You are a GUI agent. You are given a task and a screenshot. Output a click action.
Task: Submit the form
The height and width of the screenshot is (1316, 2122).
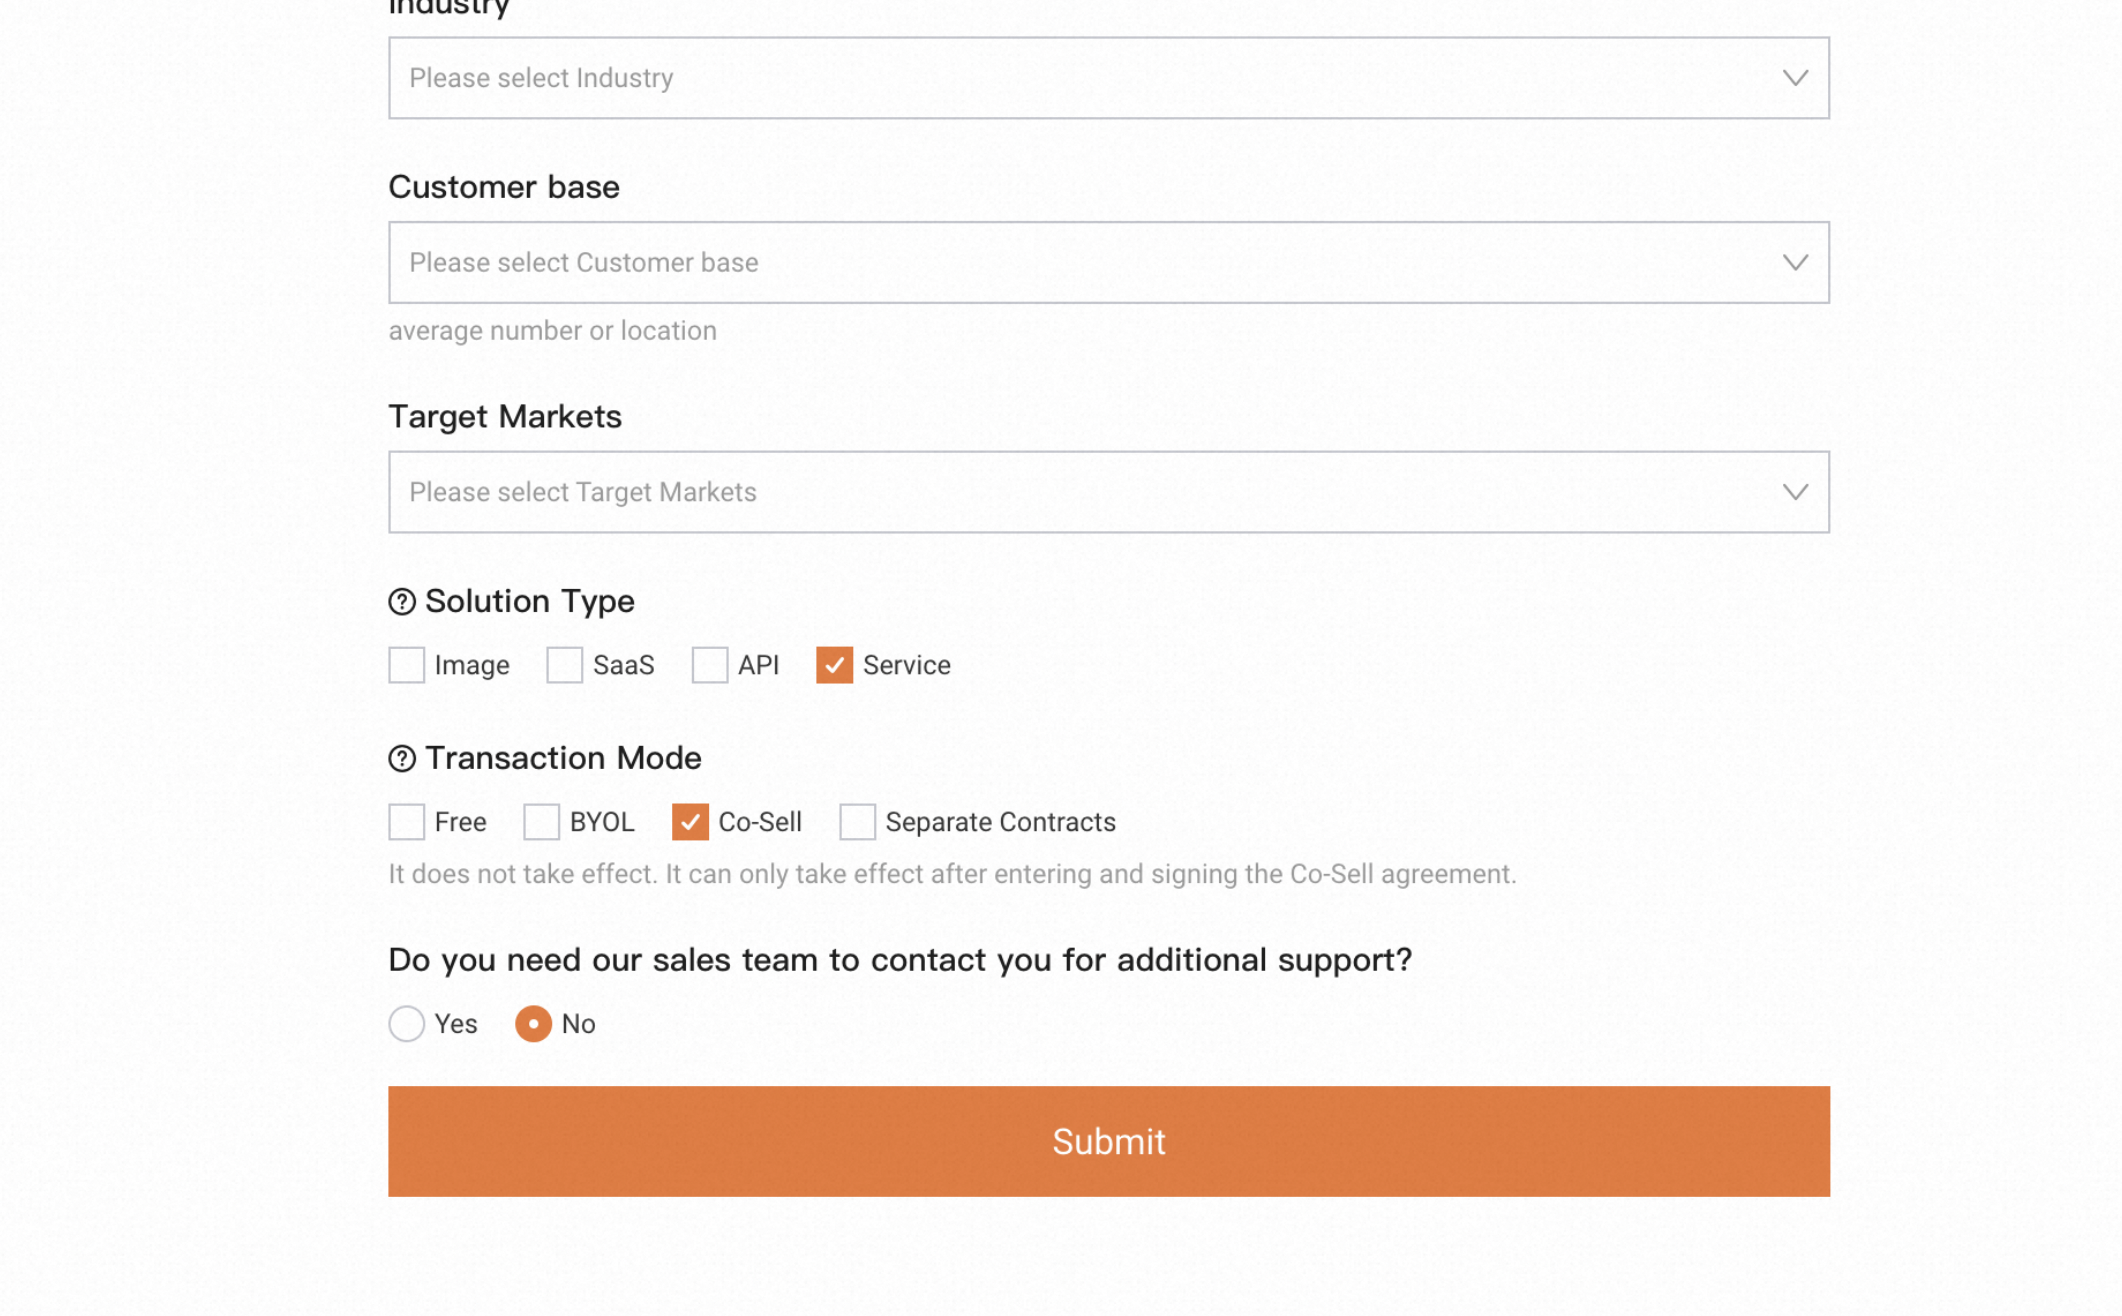click(1108, 1141)
